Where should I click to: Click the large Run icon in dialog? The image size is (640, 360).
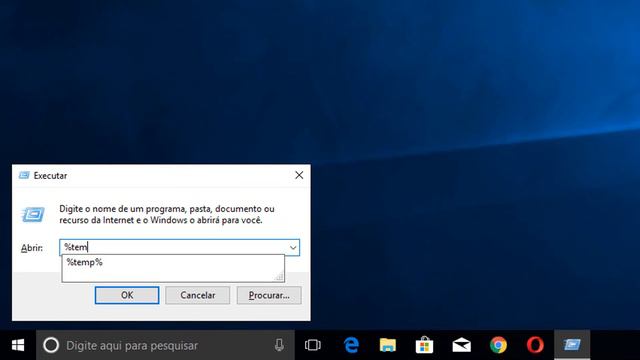coord(33,215)
